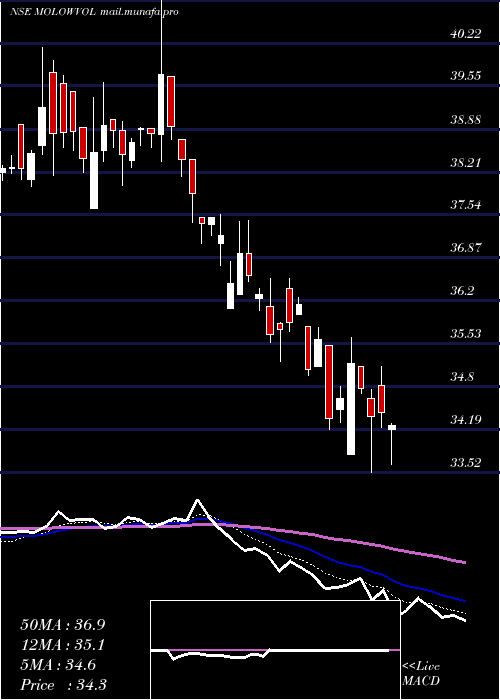Screen dimensions: 500x700
Task: Click the tall white candle below 34.8
Action: [x=351, y=409]
